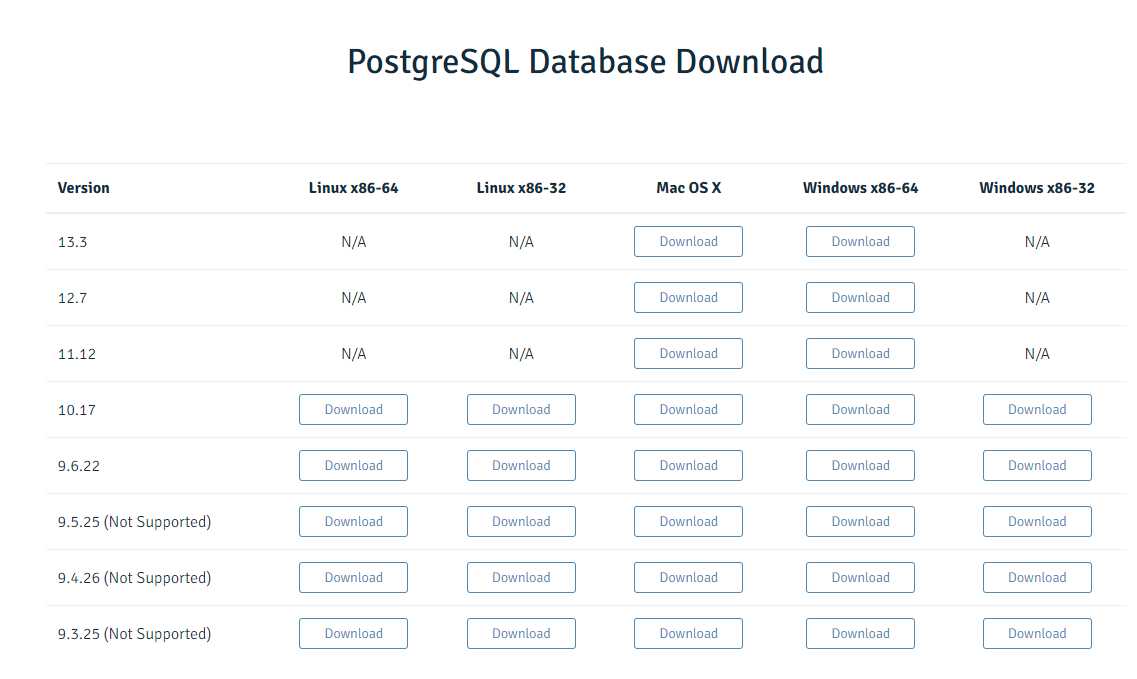The width and height of the screenshot is (1137, 679).
Task: Download PostgreSQL 10.17 for Windows x86-32
Action: click(x=1037, y=409)
